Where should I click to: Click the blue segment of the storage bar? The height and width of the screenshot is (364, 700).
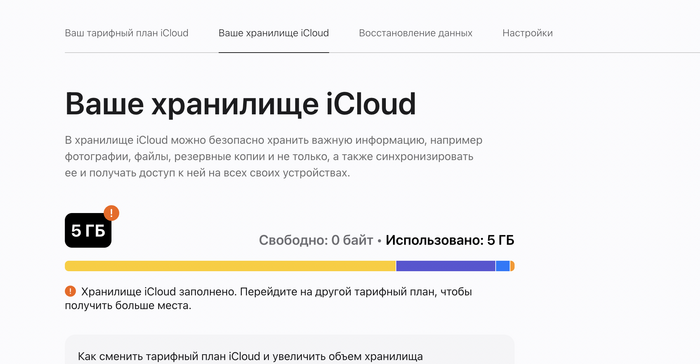[x=503, y=266]
